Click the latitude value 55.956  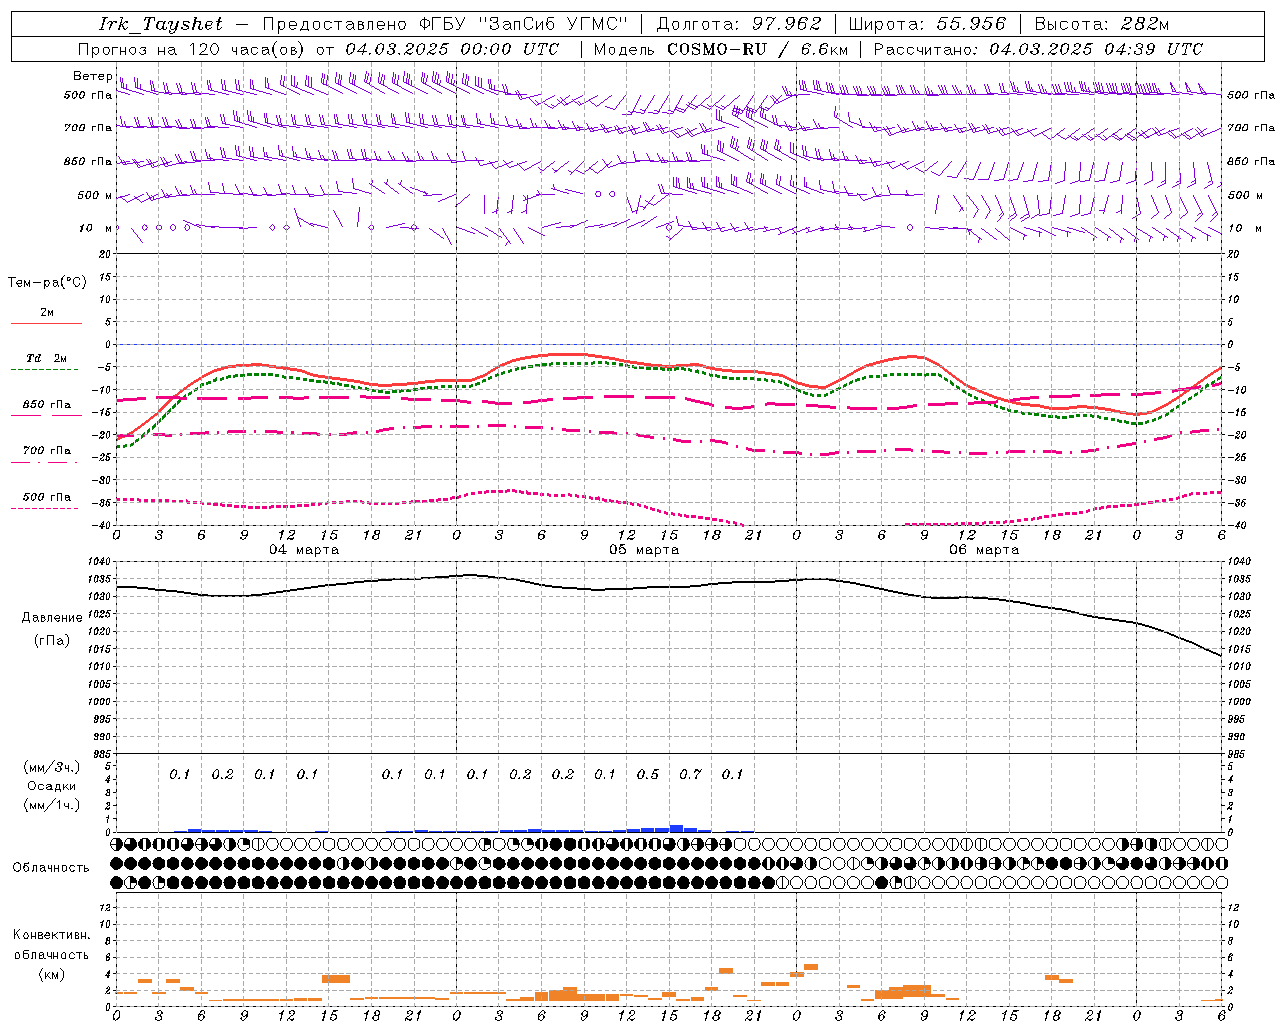pos(971,24)
